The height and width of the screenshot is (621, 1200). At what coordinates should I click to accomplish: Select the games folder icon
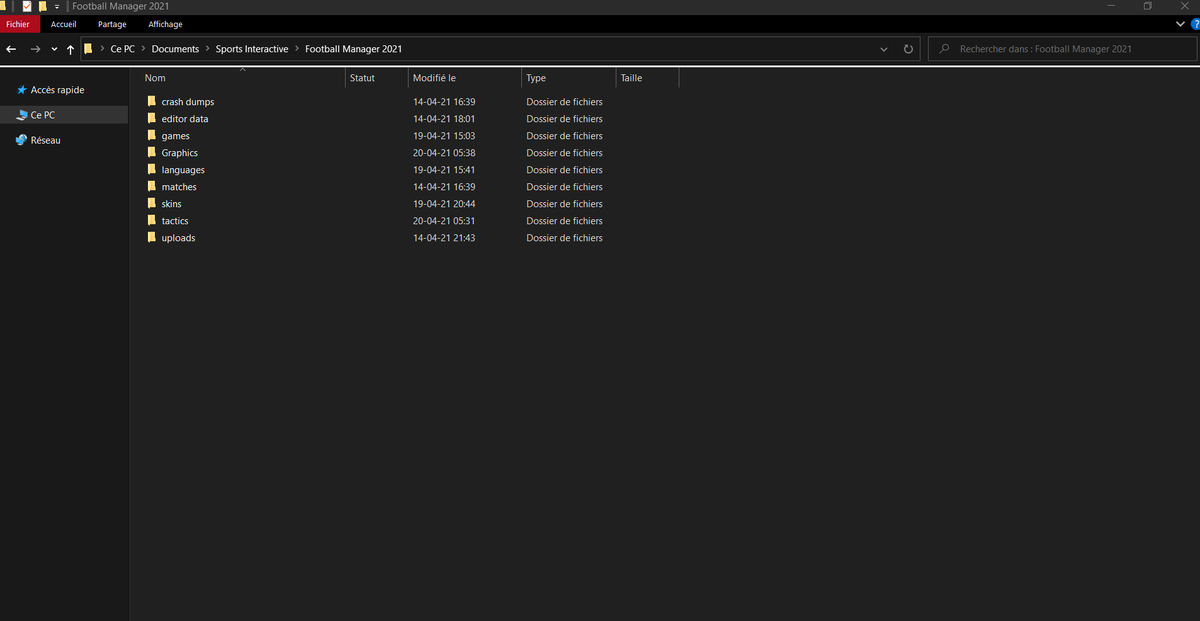pos(152,135)
